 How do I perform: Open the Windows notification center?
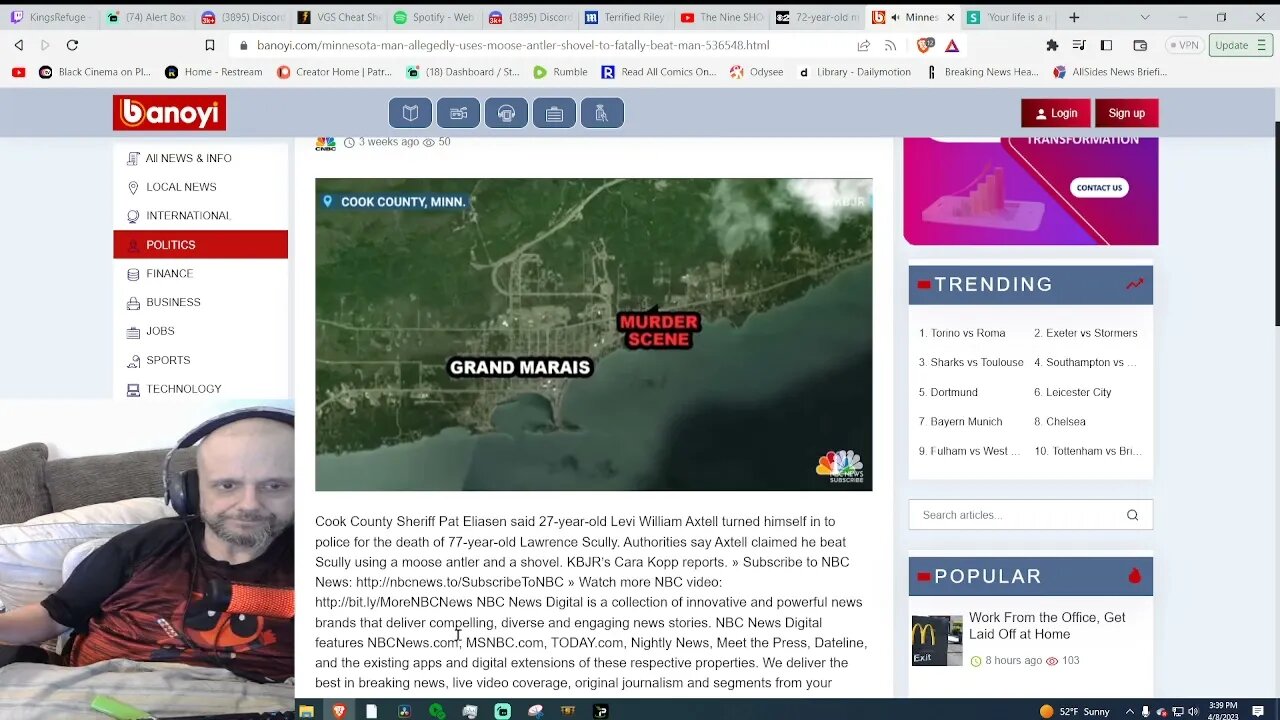click(1258, 711)
